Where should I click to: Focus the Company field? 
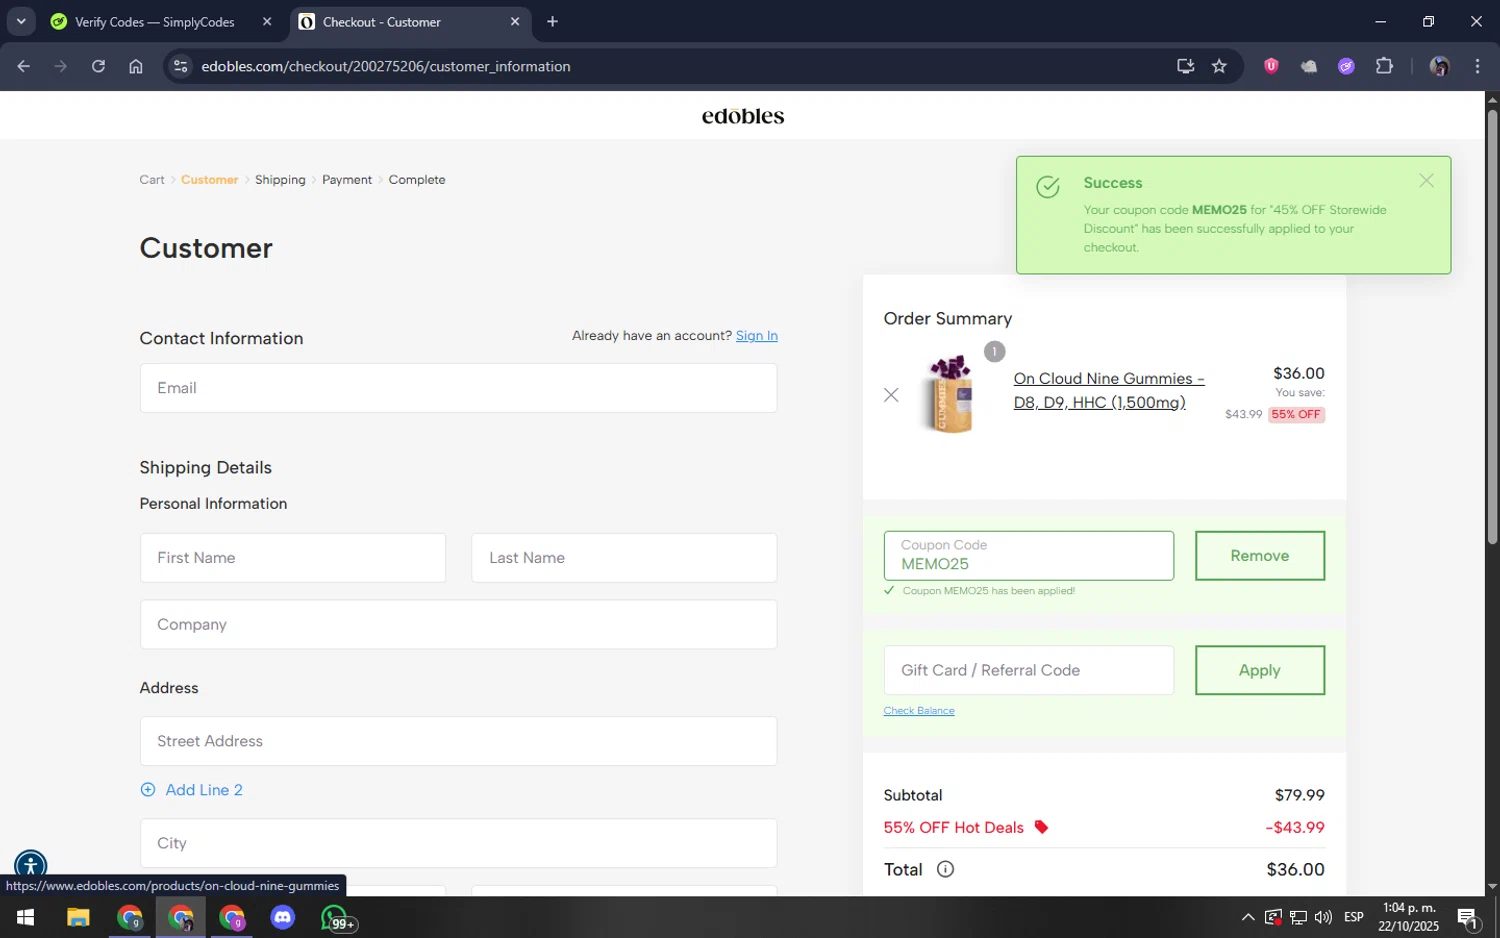(x=458, y=624)
